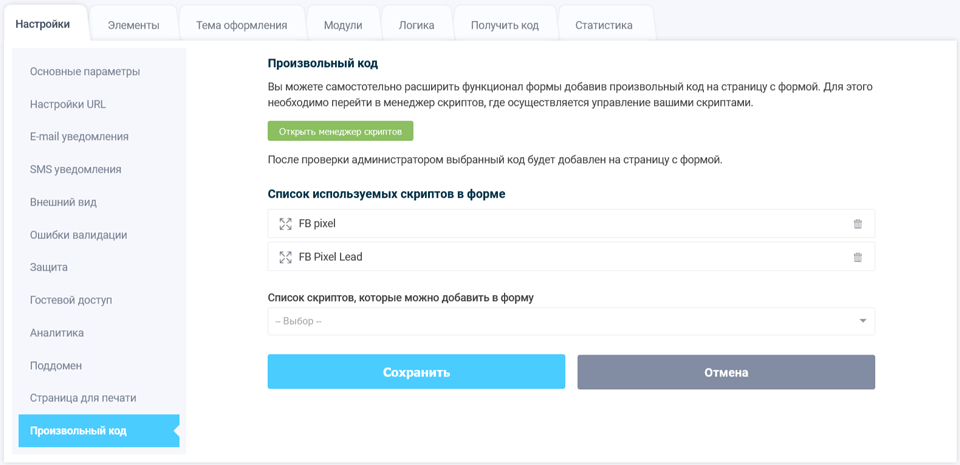
Task: Open the Защита settings section
Action: click(x=49, y=267)
